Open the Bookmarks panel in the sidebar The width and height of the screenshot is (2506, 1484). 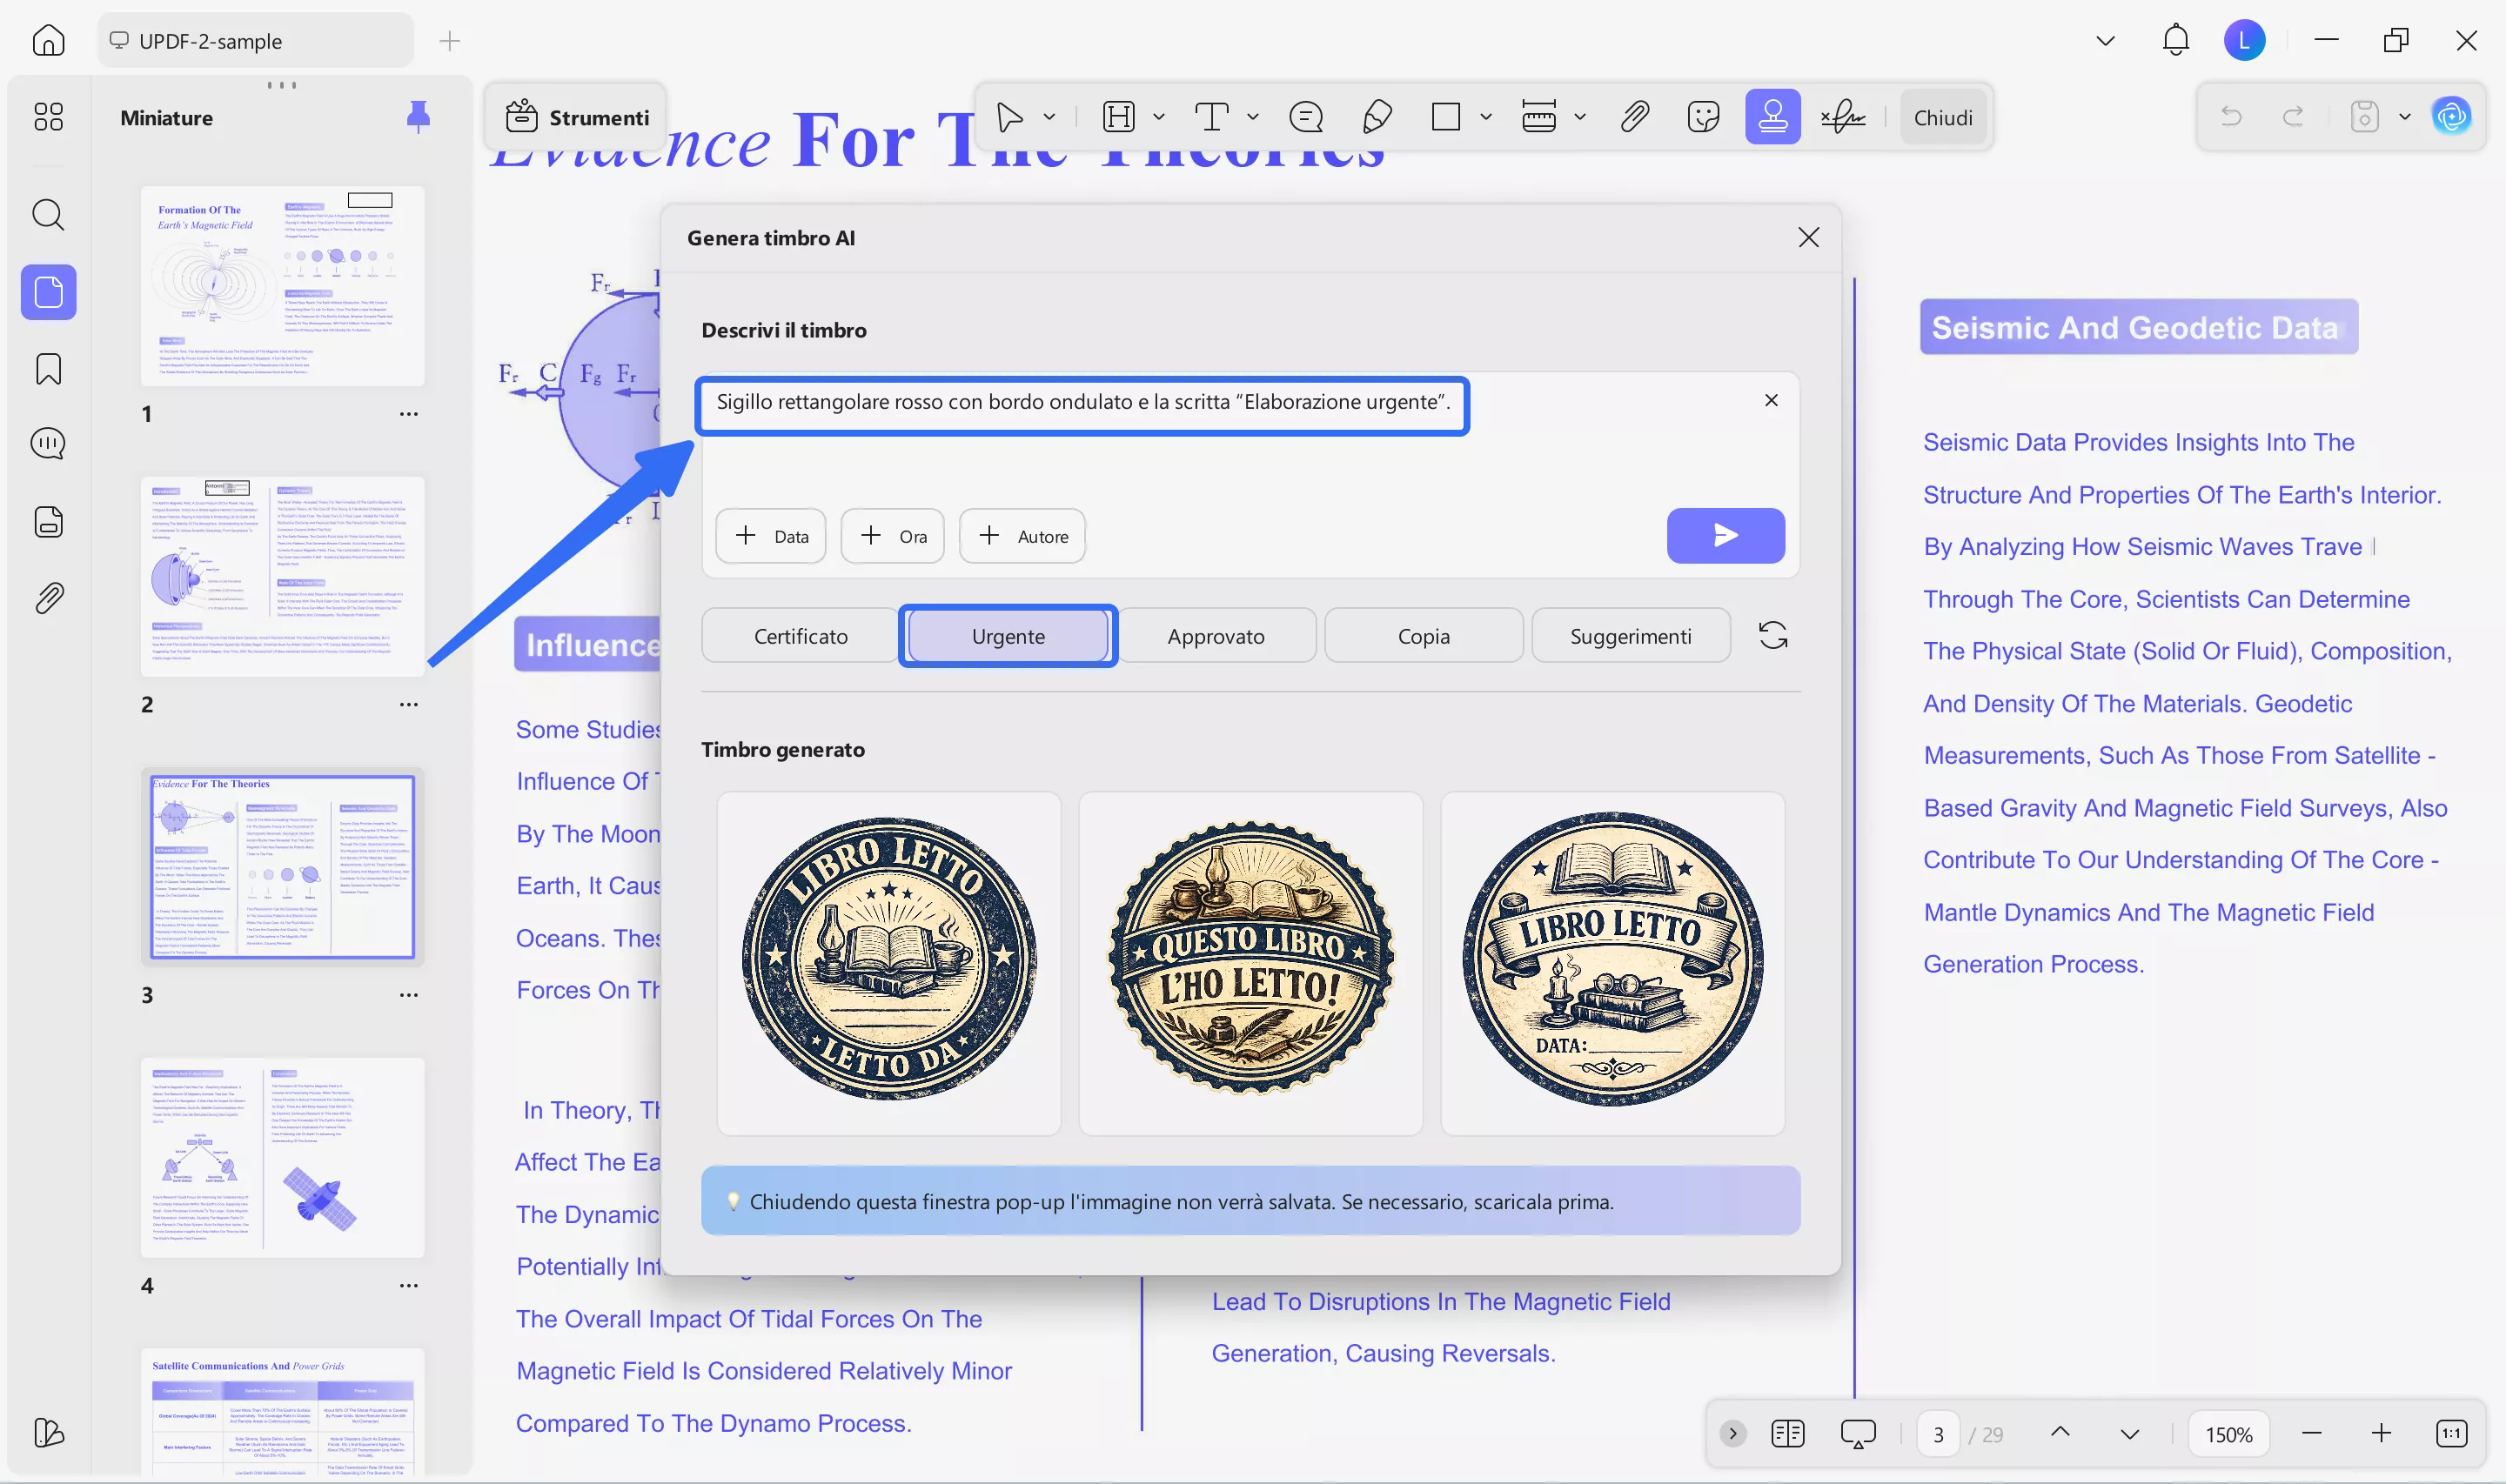pyautogui.click(x=48, y=369)
